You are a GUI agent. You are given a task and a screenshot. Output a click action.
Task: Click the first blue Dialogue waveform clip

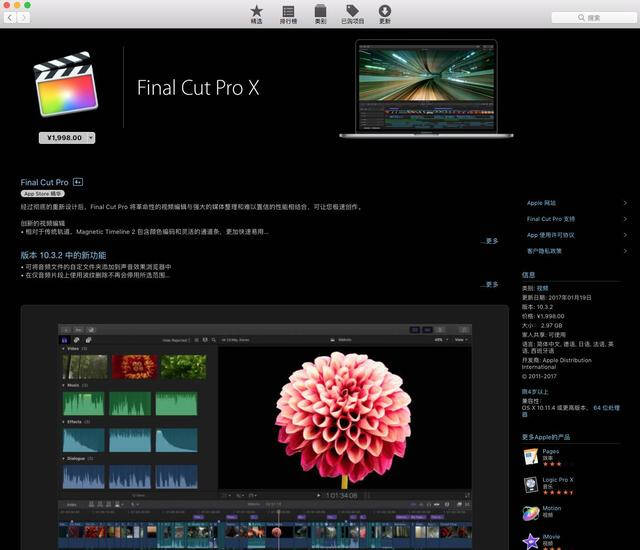click(x=83, y=477)
